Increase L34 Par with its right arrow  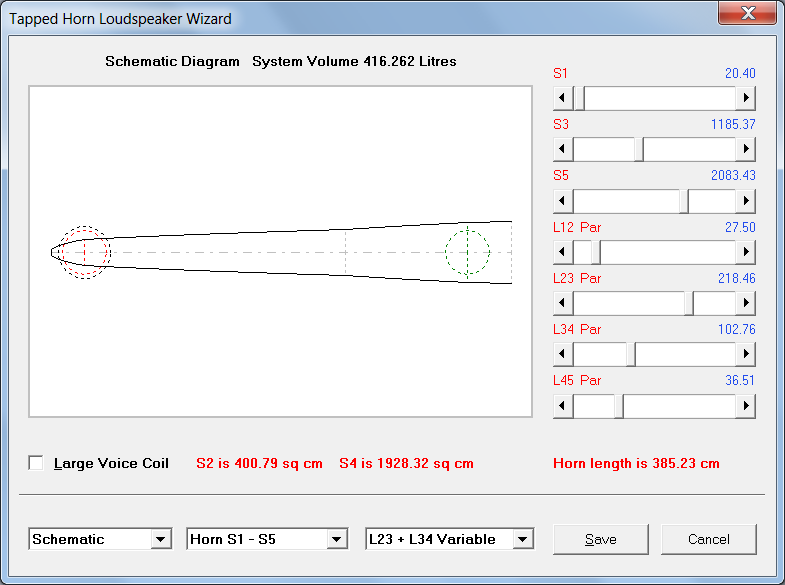(x=745, y=354)
